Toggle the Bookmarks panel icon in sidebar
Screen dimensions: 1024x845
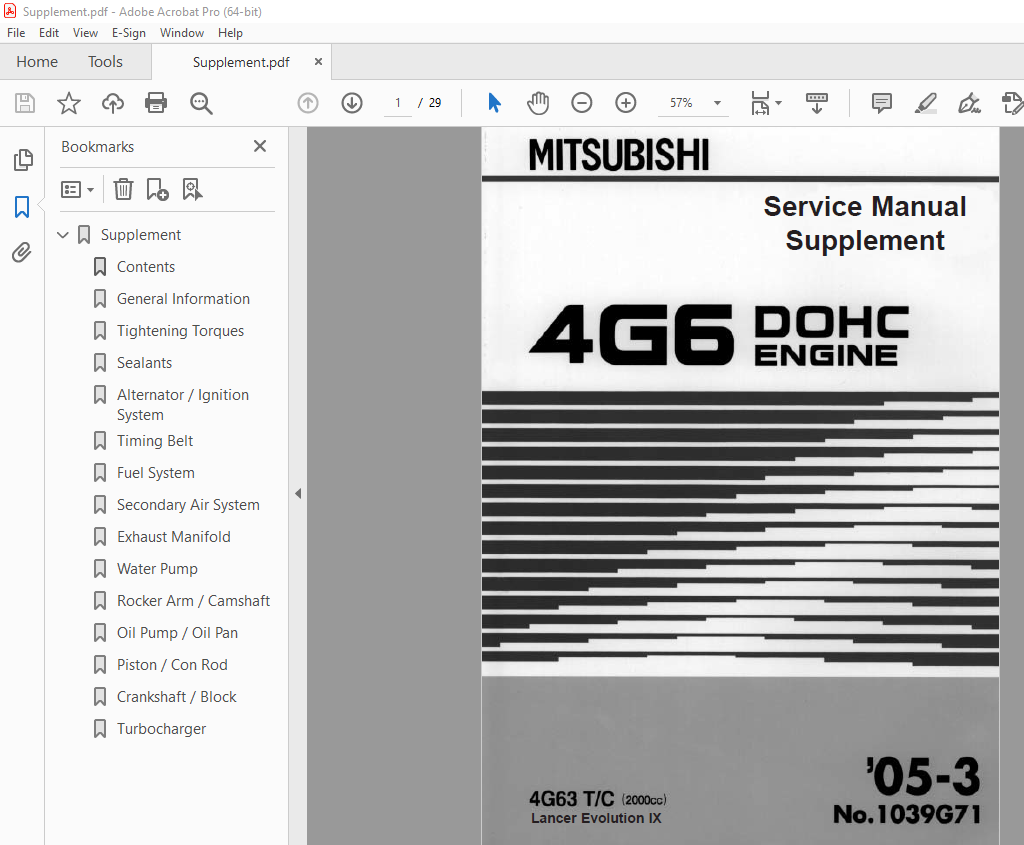(22, 207)
